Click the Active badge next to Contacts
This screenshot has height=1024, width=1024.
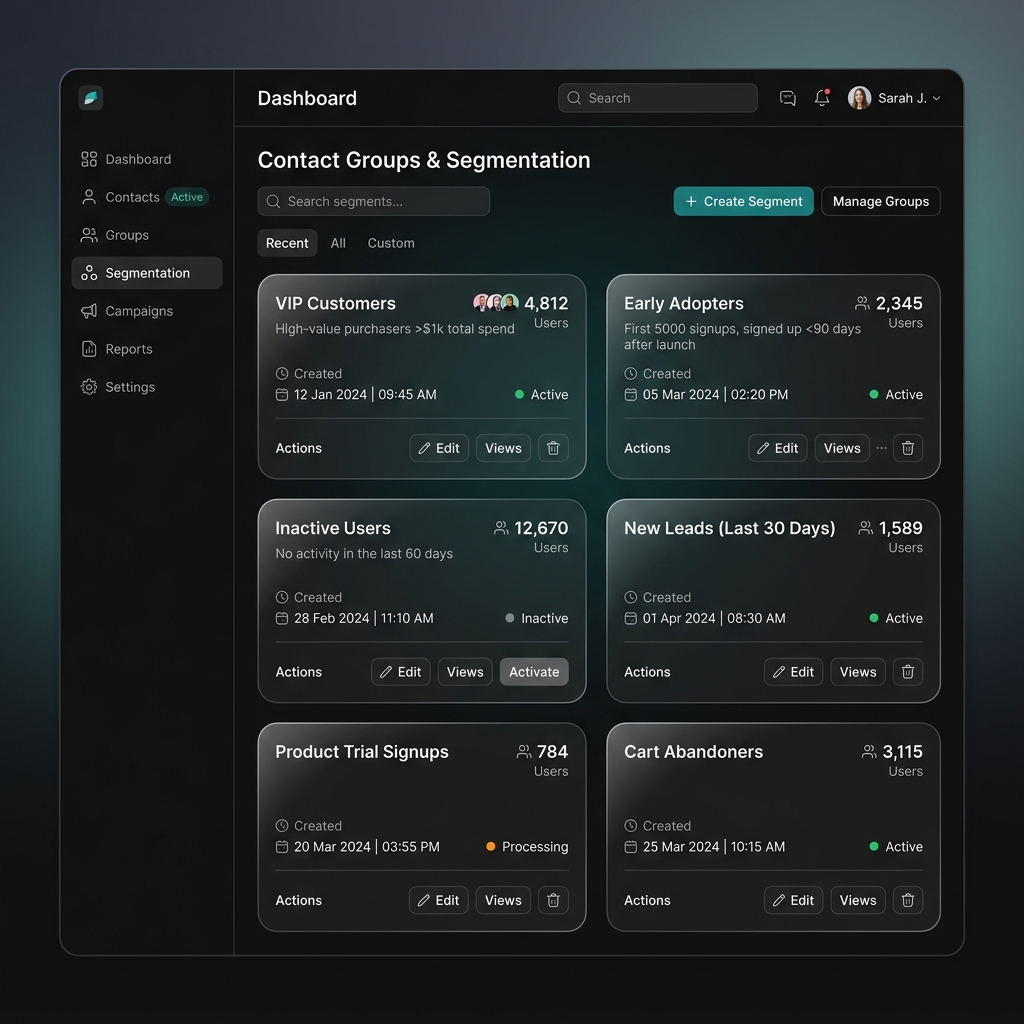187,197
